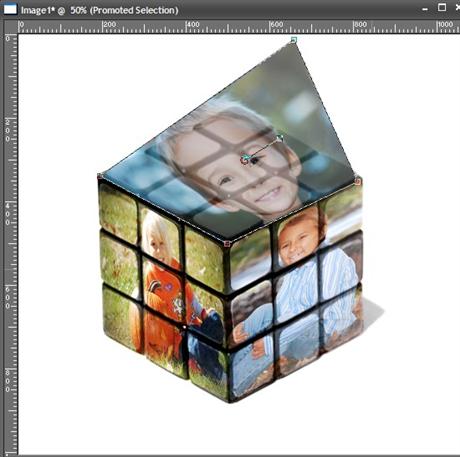Click the 1000 mark on horizontal ruler

point(445,24)
